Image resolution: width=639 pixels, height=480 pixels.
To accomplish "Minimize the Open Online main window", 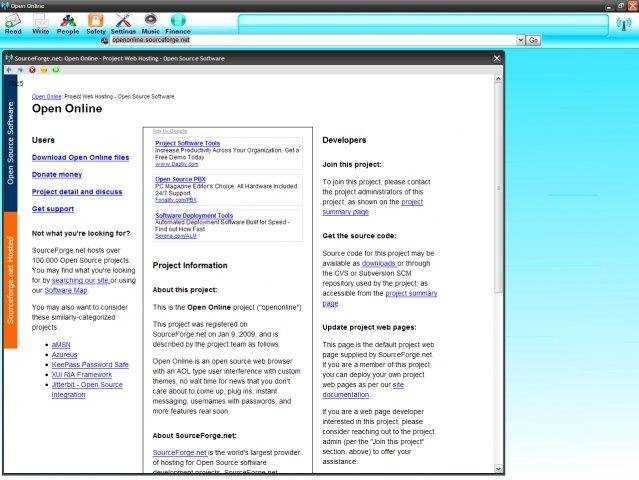I will click(608, 6).
